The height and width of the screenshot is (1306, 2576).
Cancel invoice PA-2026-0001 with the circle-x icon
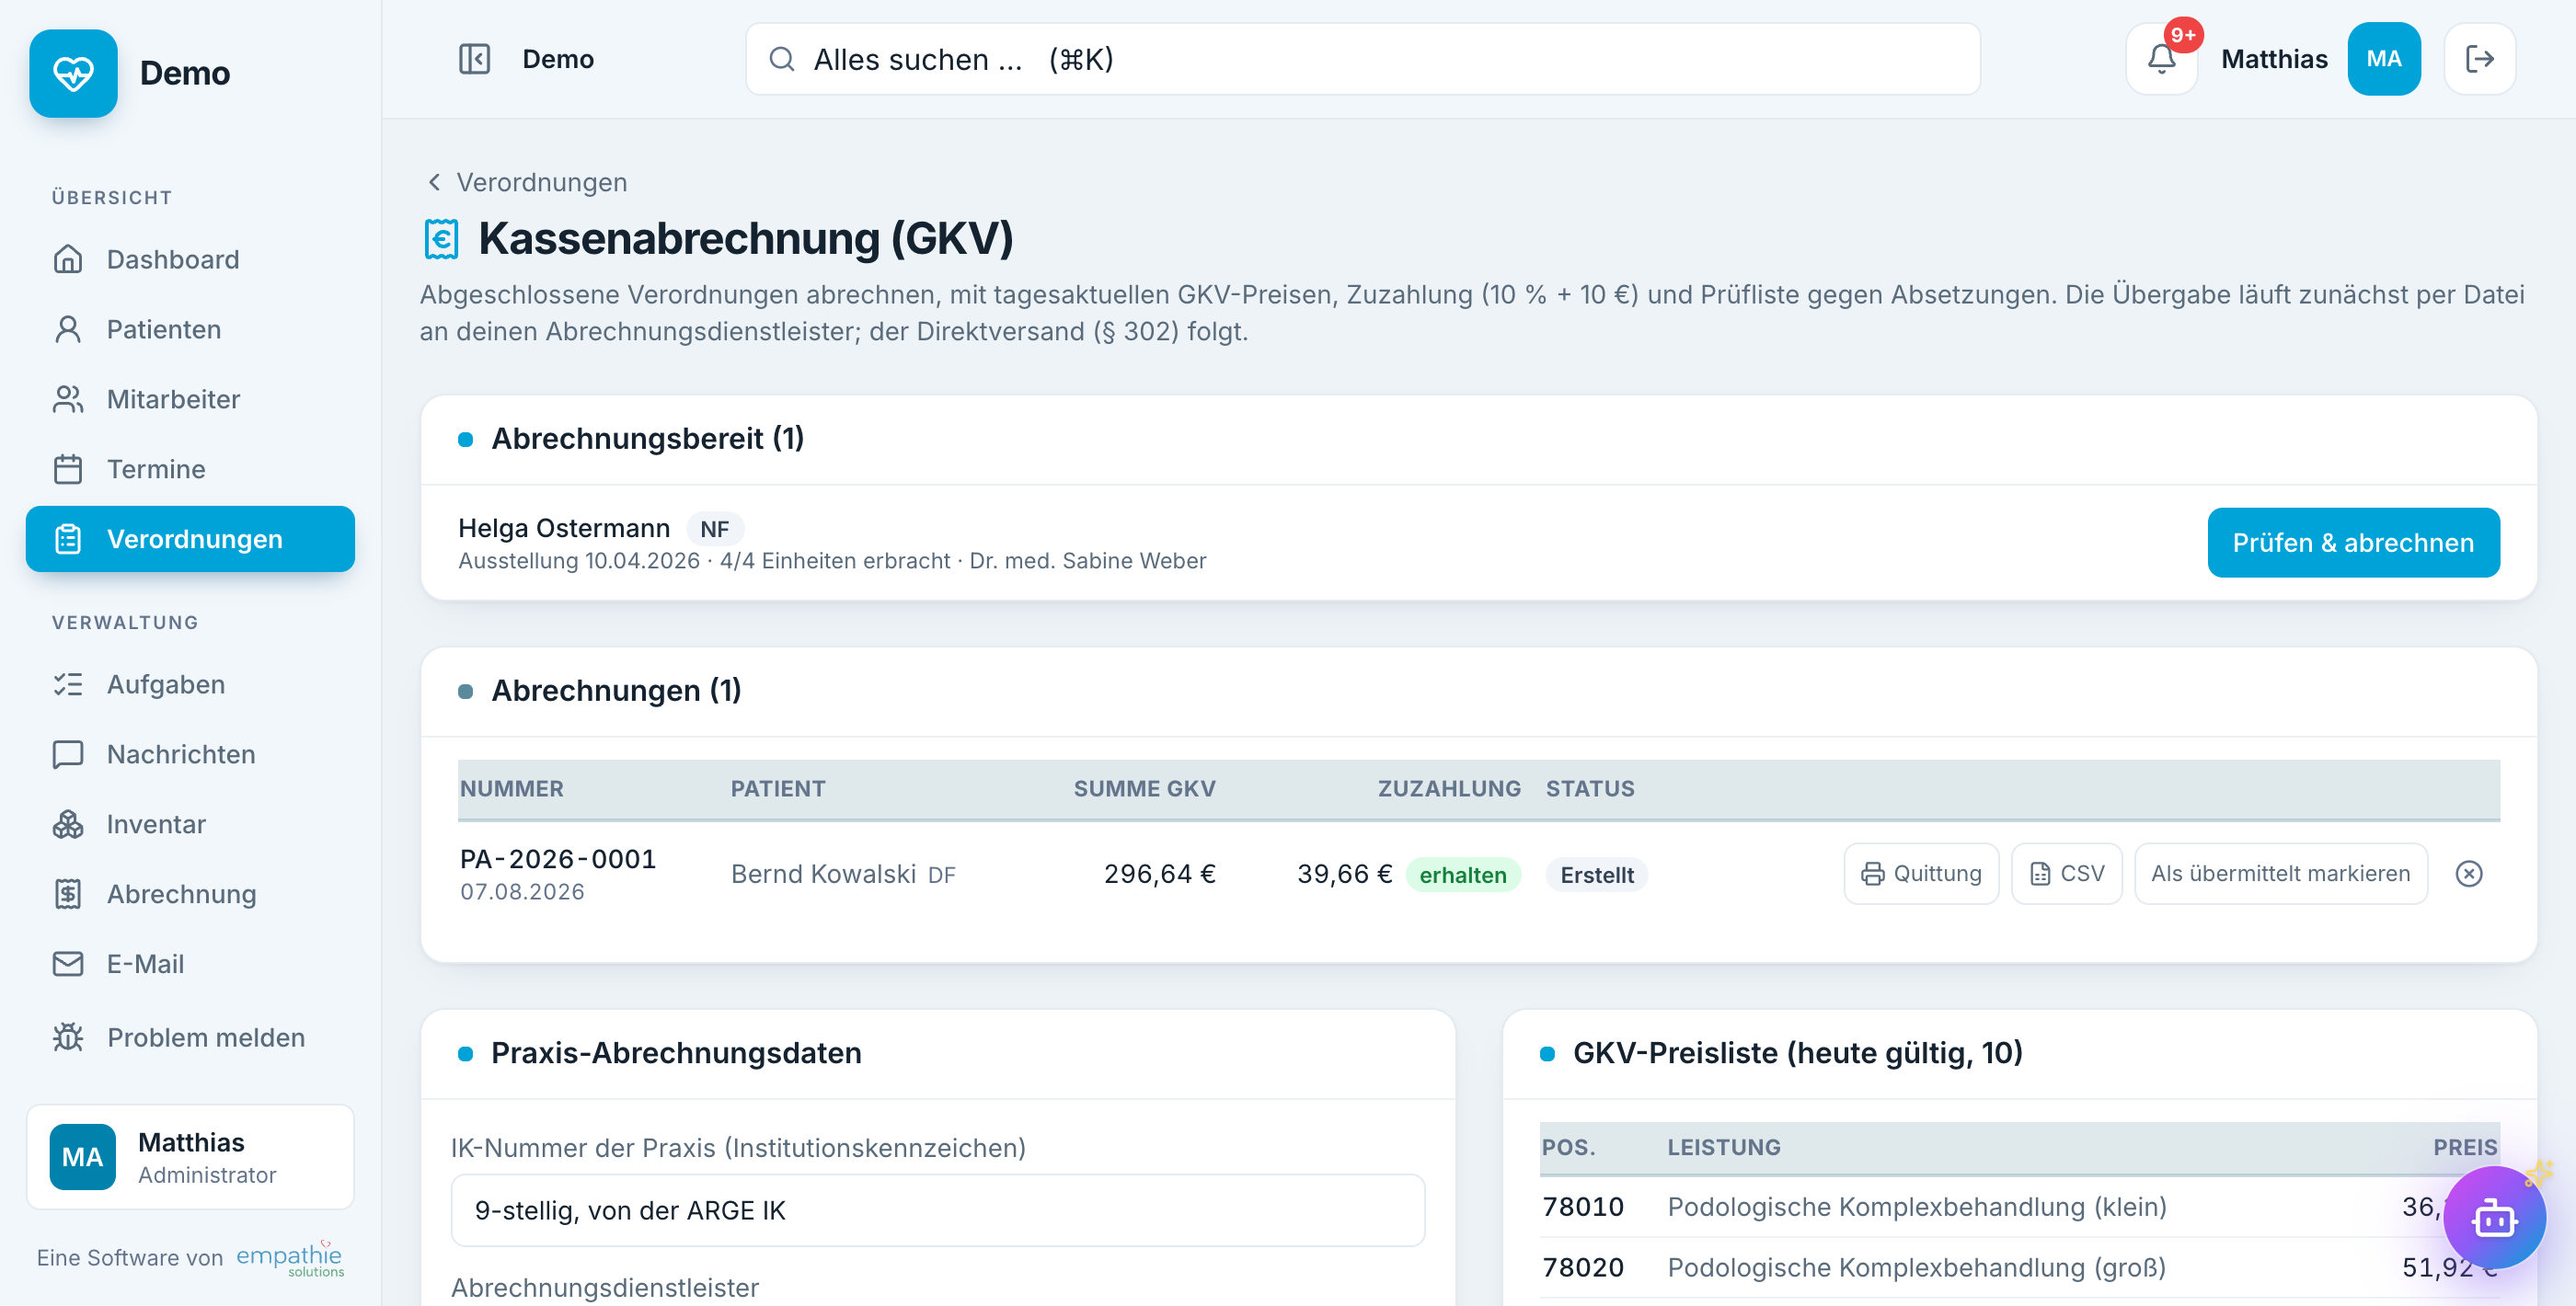2468,873
